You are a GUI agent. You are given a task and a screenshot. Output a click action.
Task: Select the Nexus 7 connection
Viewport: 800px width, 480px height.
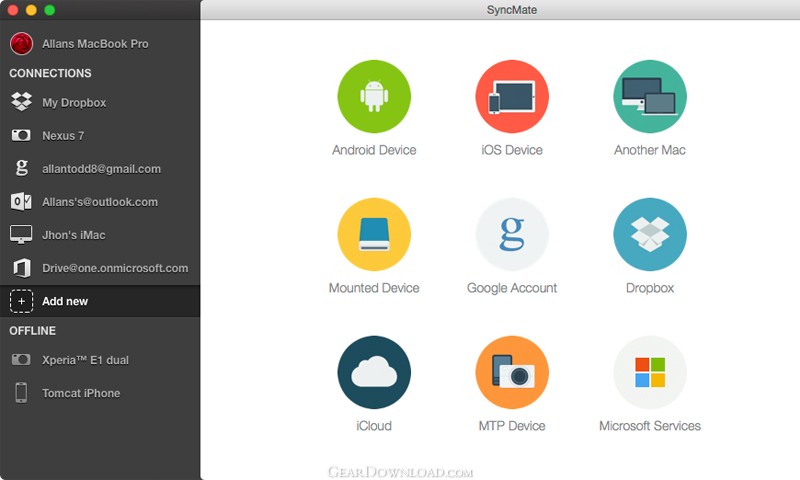click(x=100, y=135)
